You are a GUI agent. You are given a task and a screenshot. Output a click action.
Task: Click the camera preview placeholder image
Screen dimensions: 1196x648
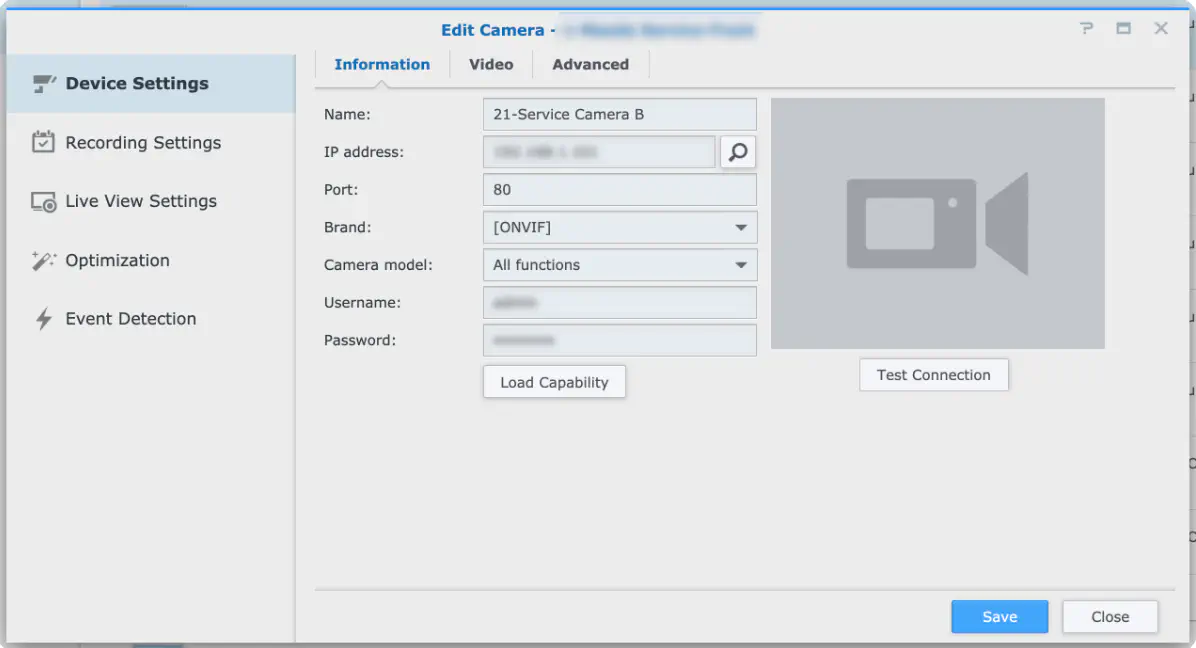[x=937, y=223]
